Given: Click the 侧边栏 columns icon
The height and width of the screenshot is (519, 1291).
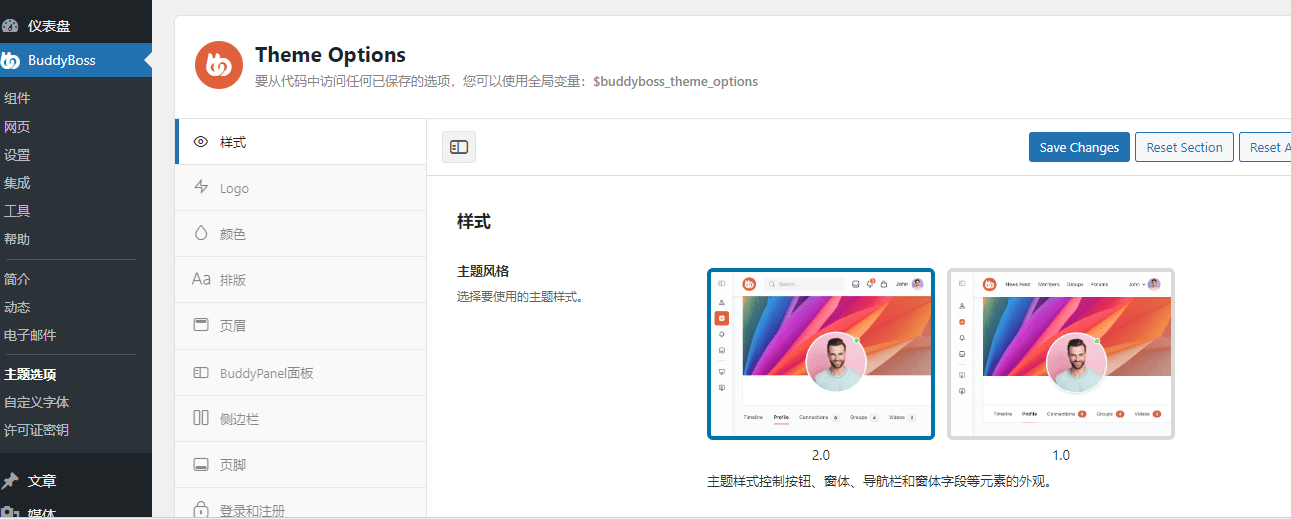Looking at the screenshot, I should (x=201, y=419).
